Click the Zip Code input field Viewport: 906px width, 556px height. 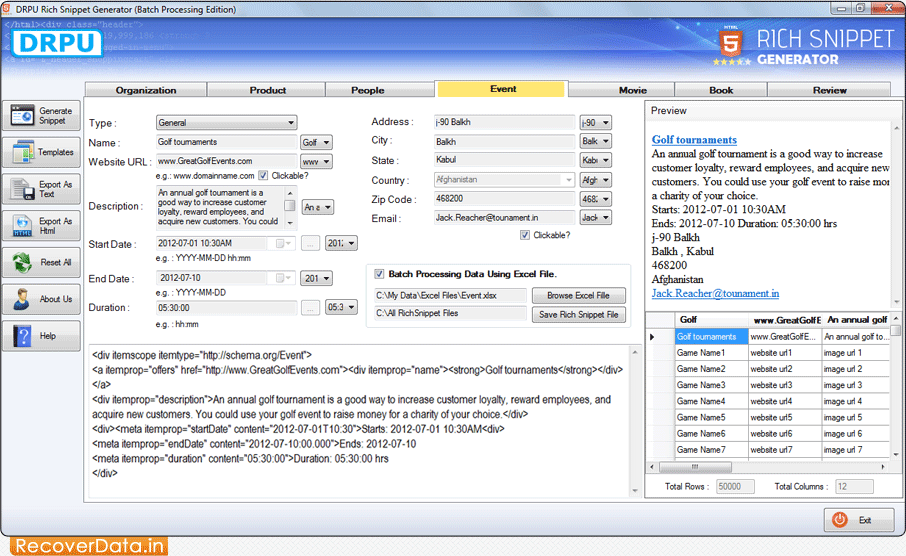point(504,199)
